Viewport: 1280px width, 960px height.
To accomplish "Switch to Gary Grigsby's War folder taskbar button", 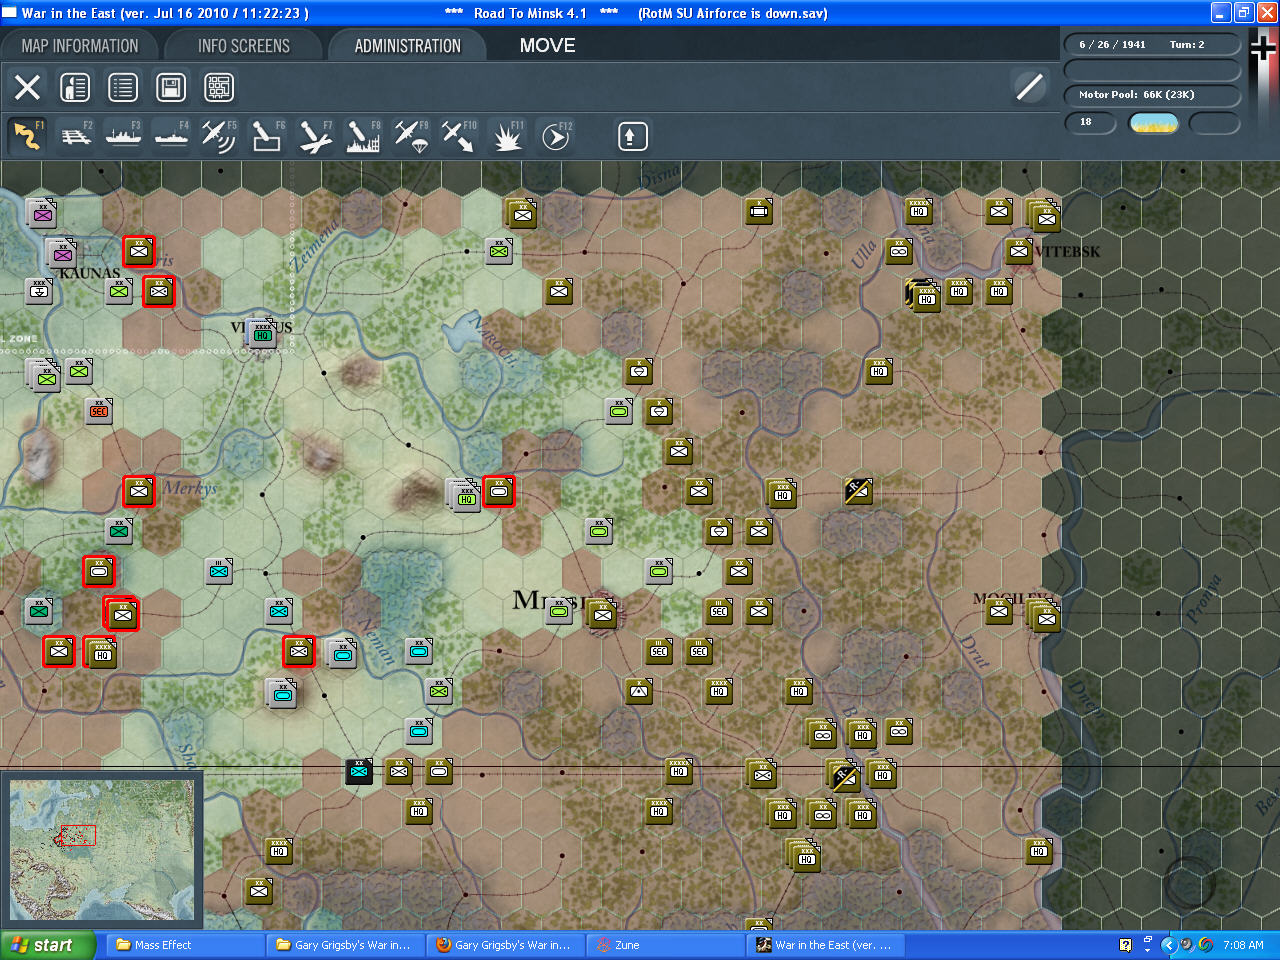I will 345,945.
